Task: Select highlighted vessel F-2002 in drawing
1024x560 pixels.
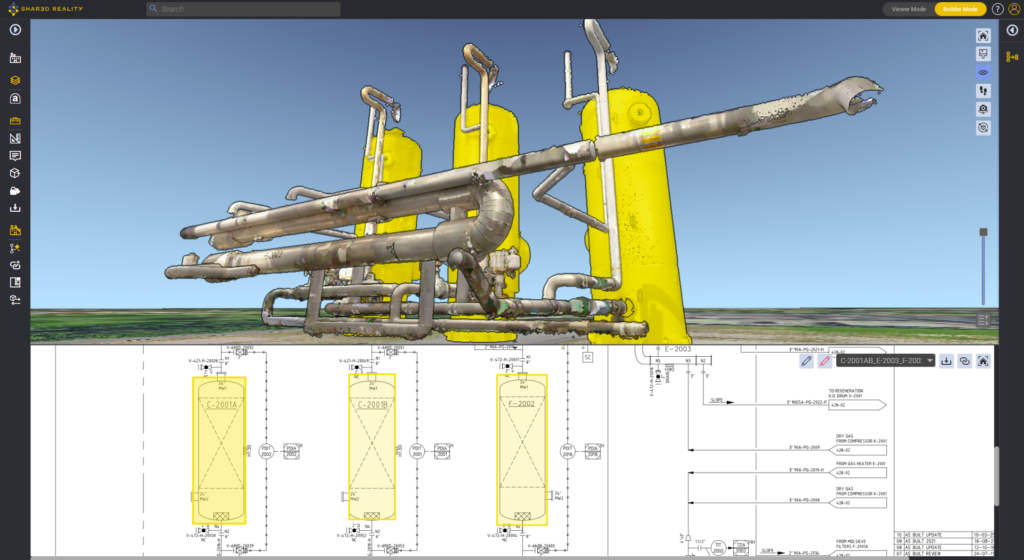Action: [522, 450]
